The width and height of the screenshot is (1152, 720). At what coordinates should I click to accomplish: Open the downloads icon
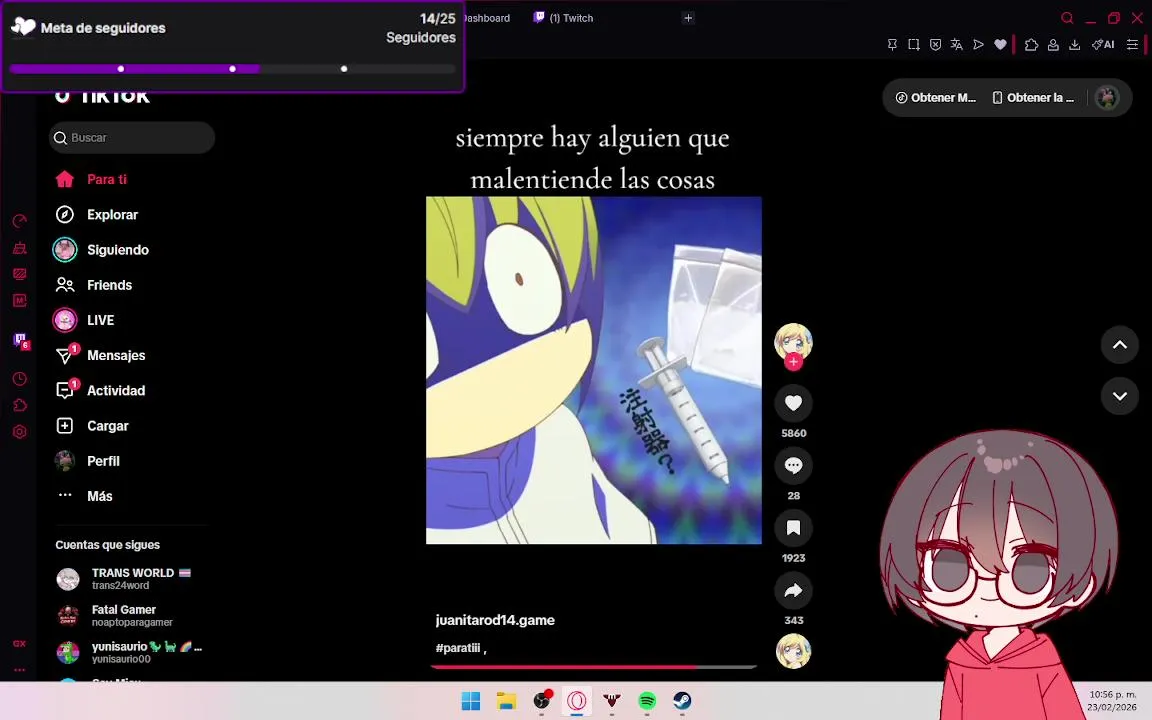[1074, 45]
